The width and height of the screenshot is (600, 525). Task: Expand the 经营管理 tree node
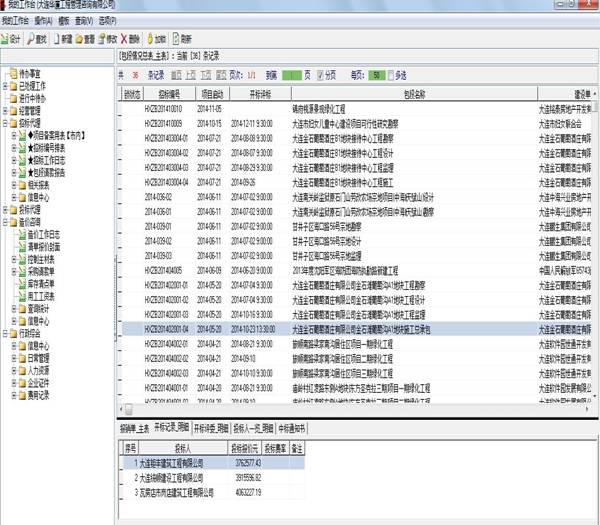point(4,110)
